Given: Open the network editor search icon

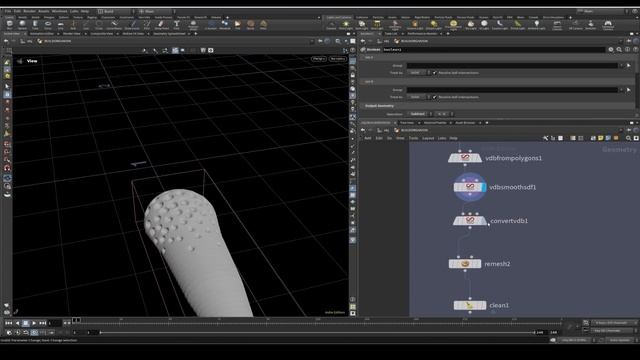Looking at the screenshot, I should [629, 138].
